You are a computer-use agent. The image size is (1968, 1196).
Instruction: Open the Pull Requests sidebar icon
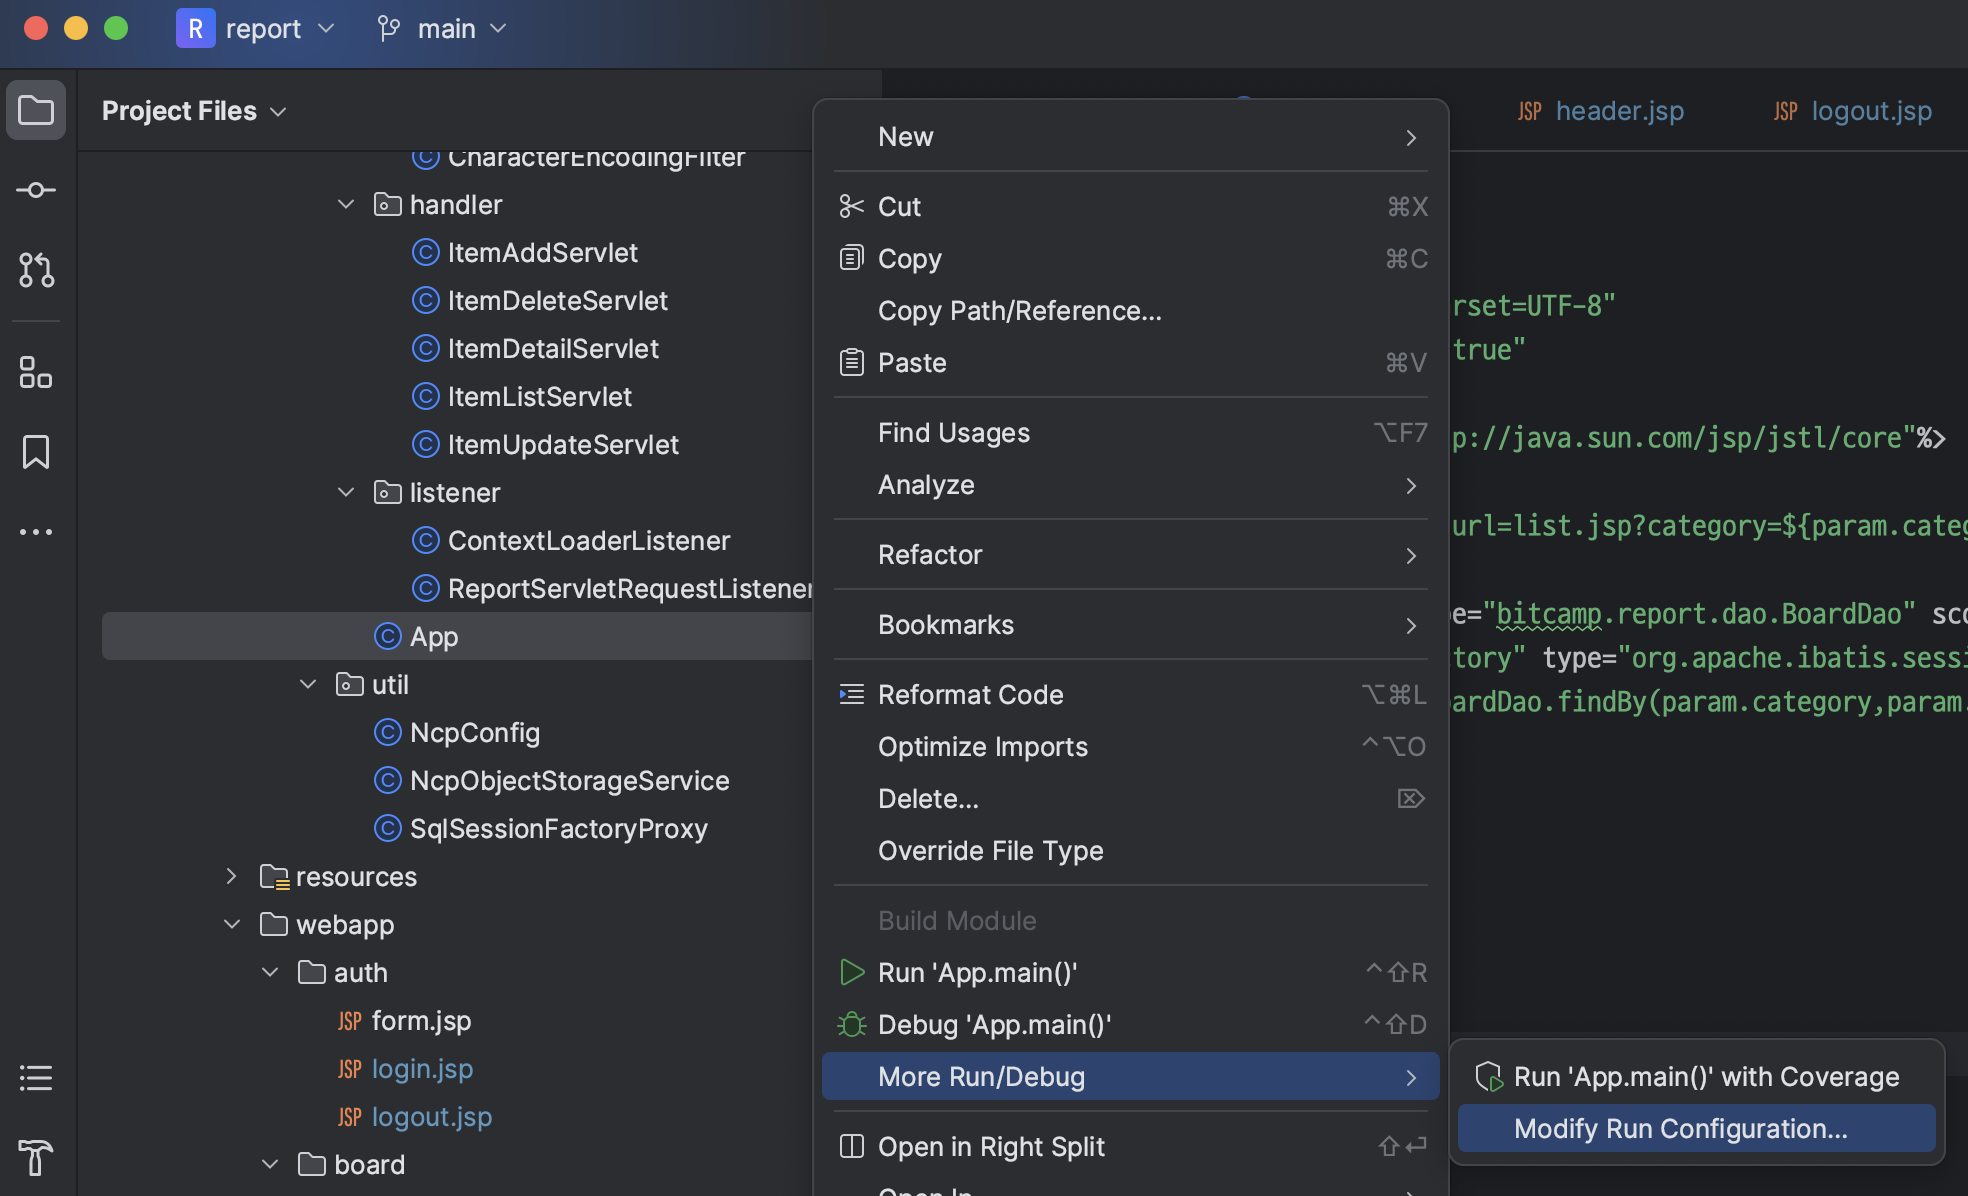(x=36, y=270)
